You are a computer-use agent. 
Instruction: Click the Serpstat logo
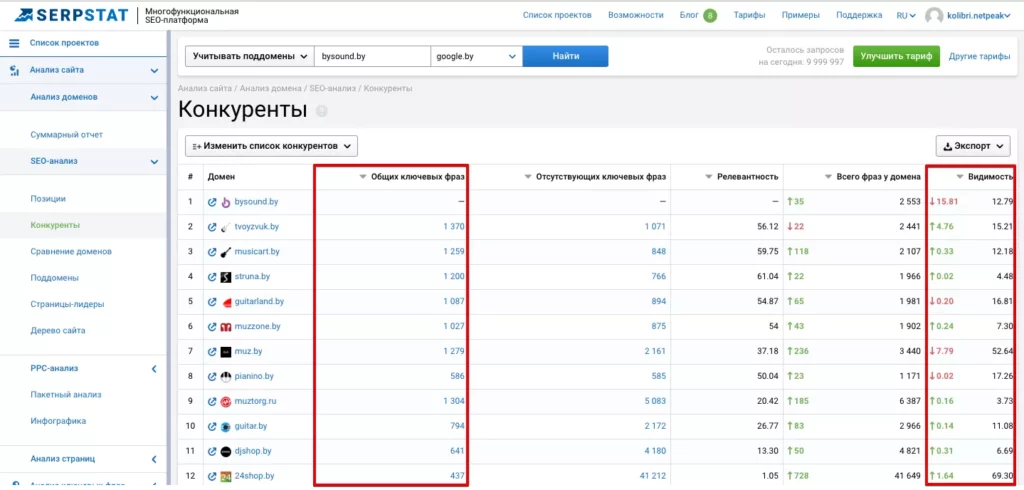(x=71, y=15)
